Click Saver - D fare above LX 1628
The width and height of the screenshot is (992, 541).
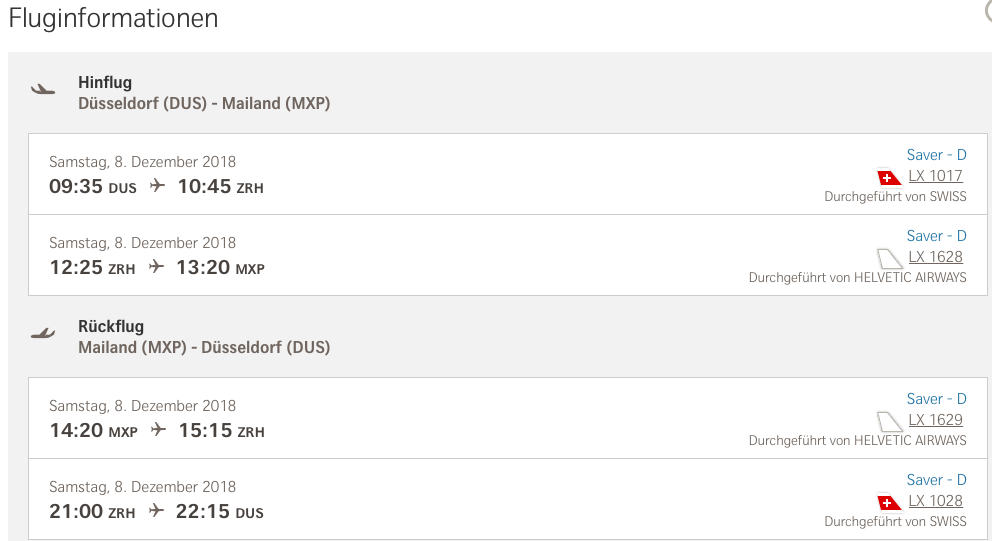coord(936,236)
